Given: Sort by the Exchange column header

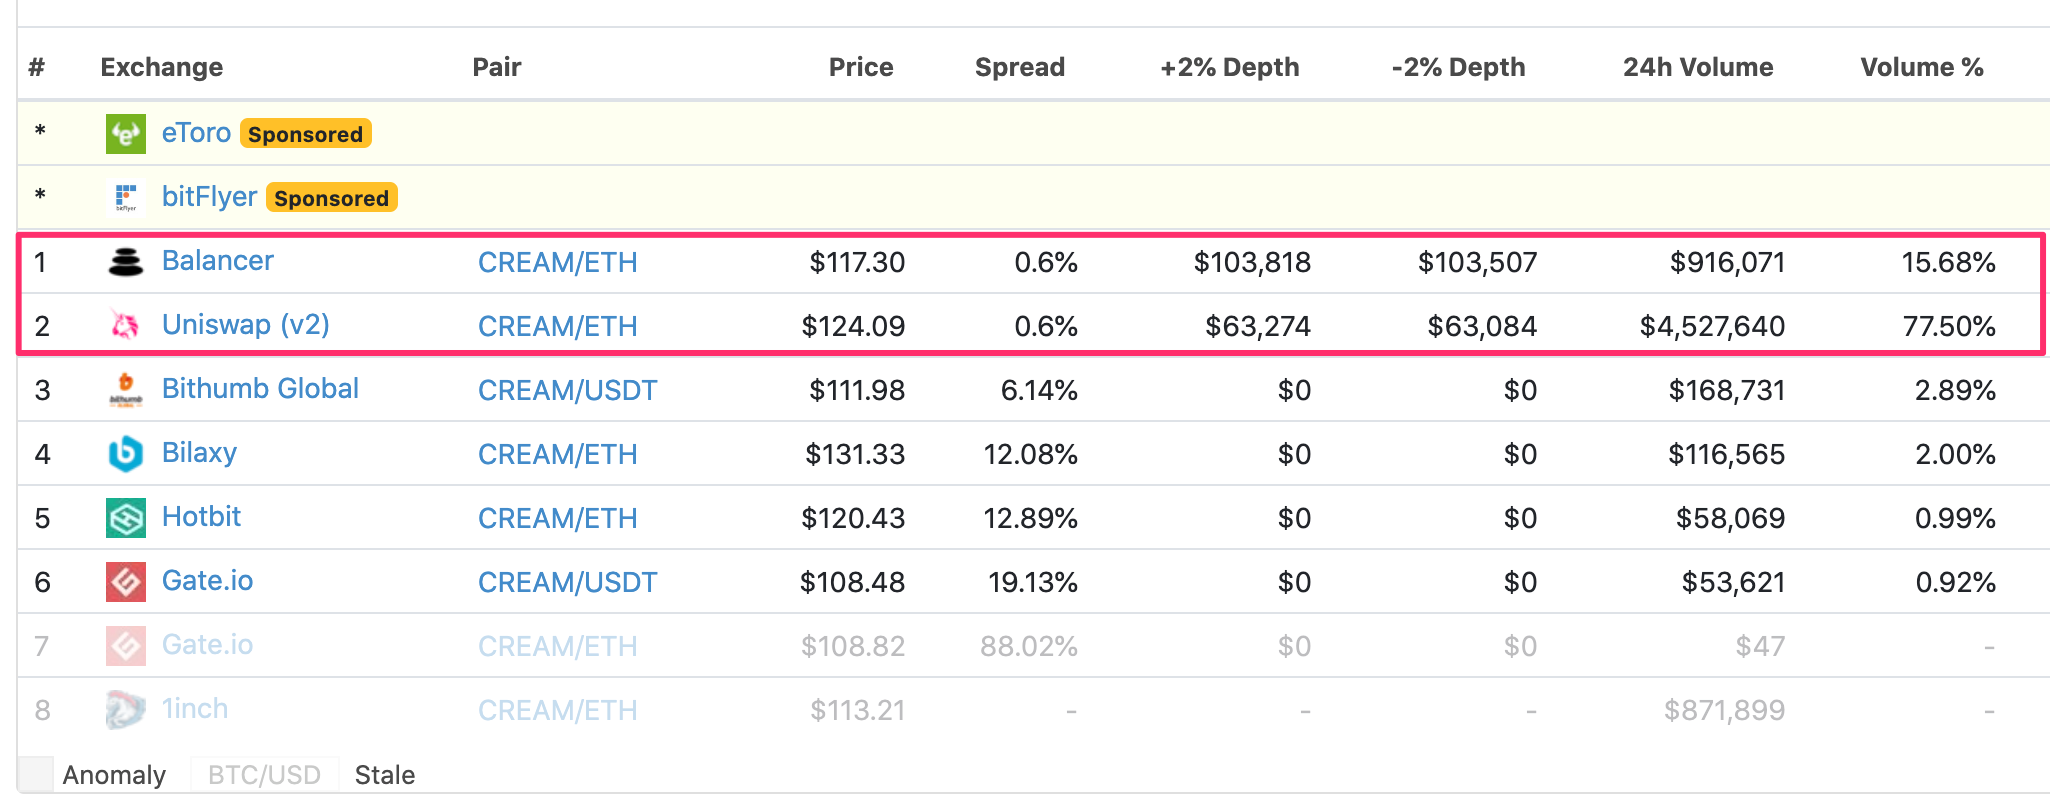Looking at the screenshot, I should click(x=162, y=67).
